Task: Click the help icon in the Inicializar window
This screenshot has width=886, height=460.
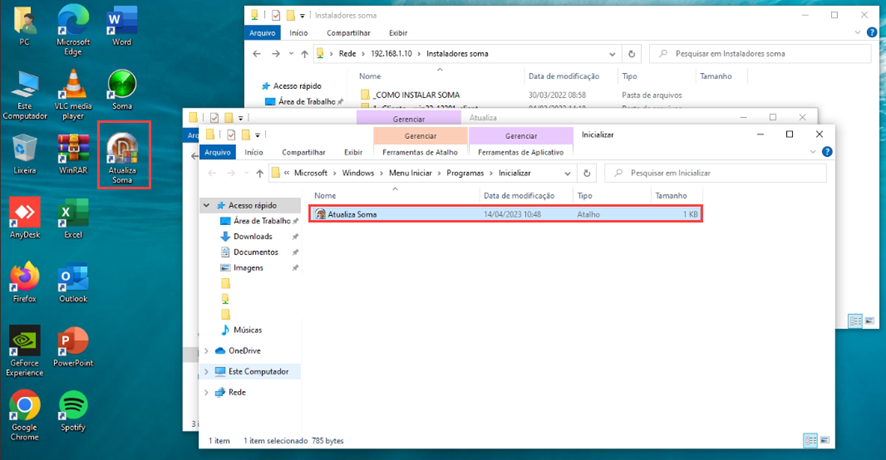Action: click(x=827, y=151)
